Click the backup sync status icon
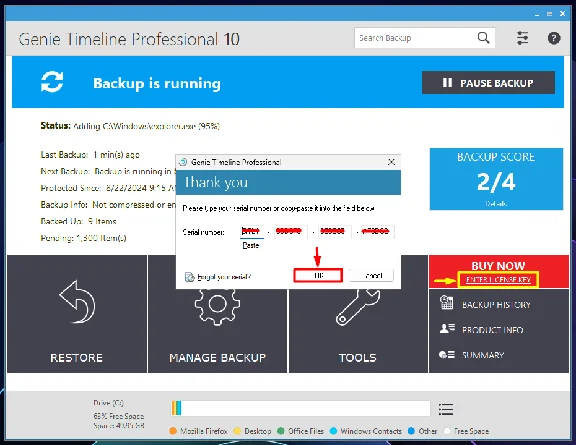576x445 pixels. [x=52, y=82]
